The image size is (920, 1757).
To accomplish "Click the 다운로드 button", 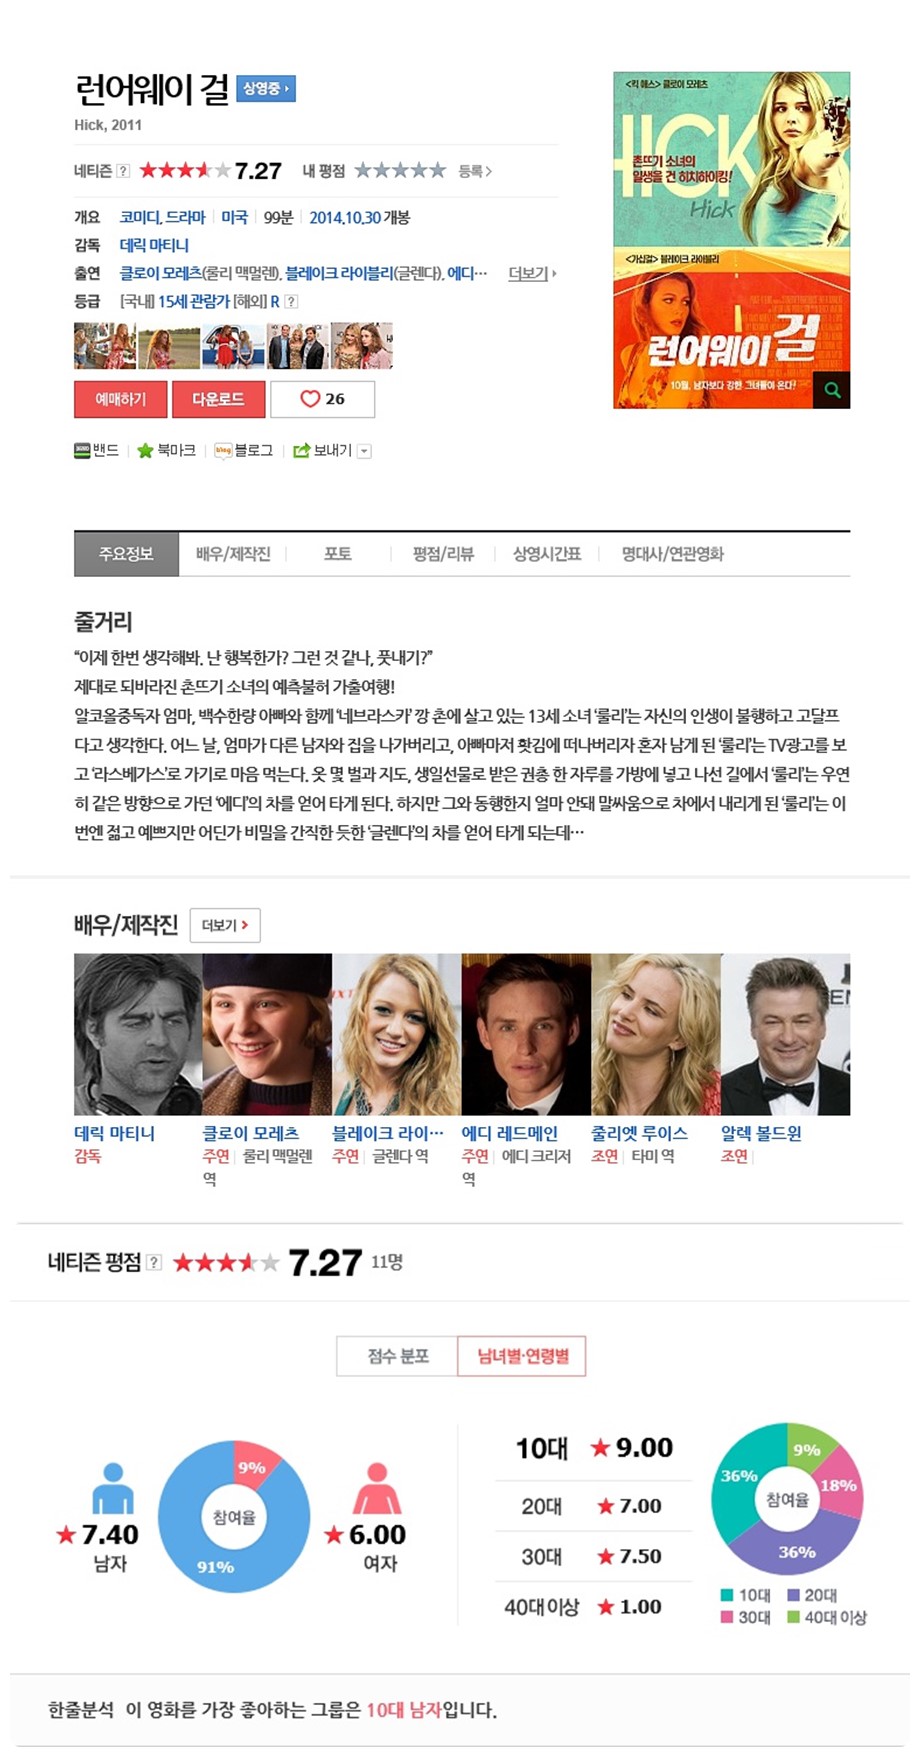I will tap(219, 399).
